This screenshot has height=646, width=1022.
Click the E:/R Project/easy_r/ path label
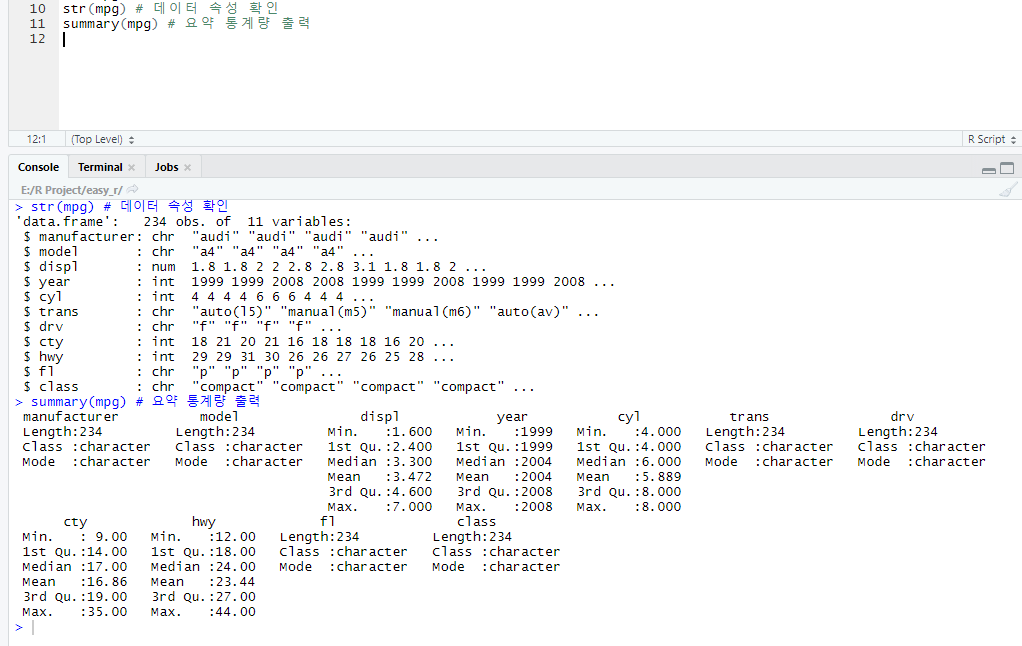point(72,190)
